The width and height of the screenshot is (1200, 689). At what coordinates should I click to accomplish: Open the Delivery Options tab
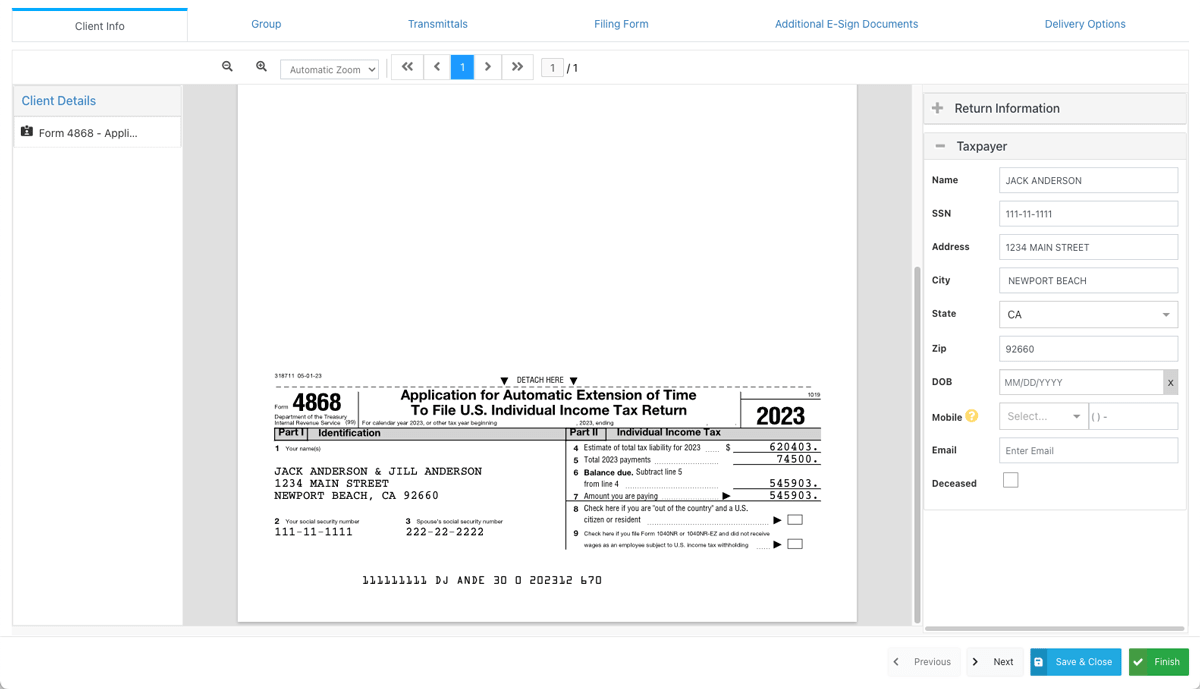point(1084,24)
